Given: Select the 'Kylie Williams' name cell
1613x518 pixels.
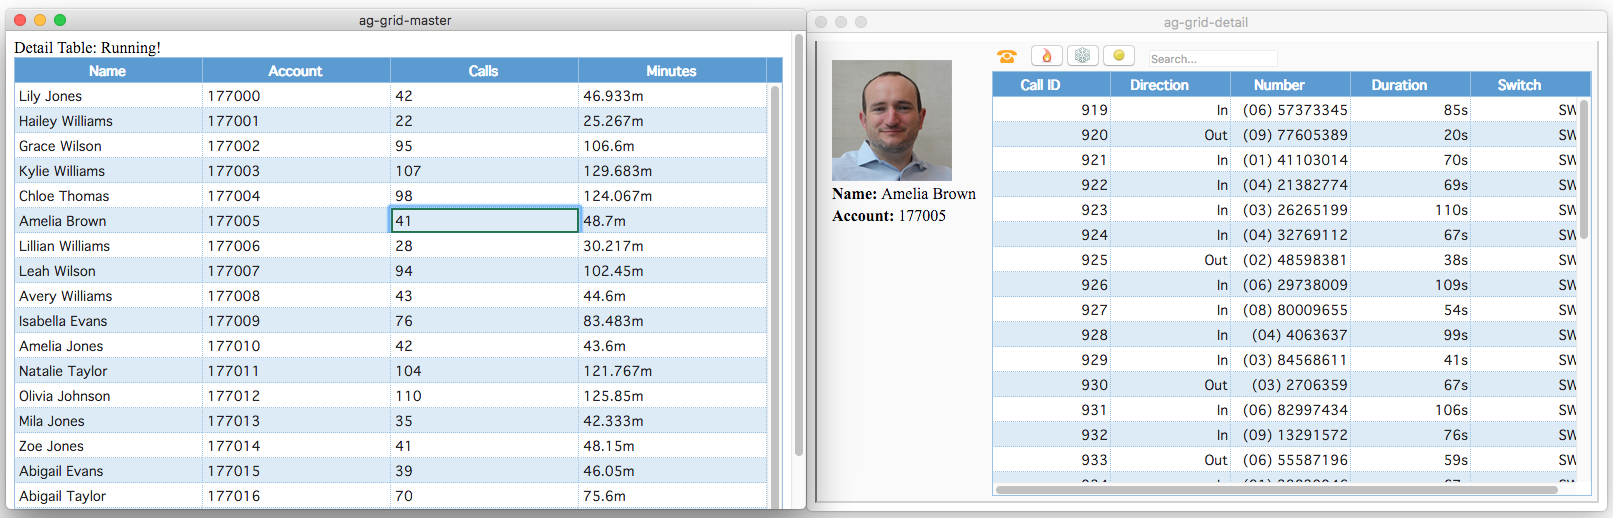Looking at the screenshot, I should (108, 171).
